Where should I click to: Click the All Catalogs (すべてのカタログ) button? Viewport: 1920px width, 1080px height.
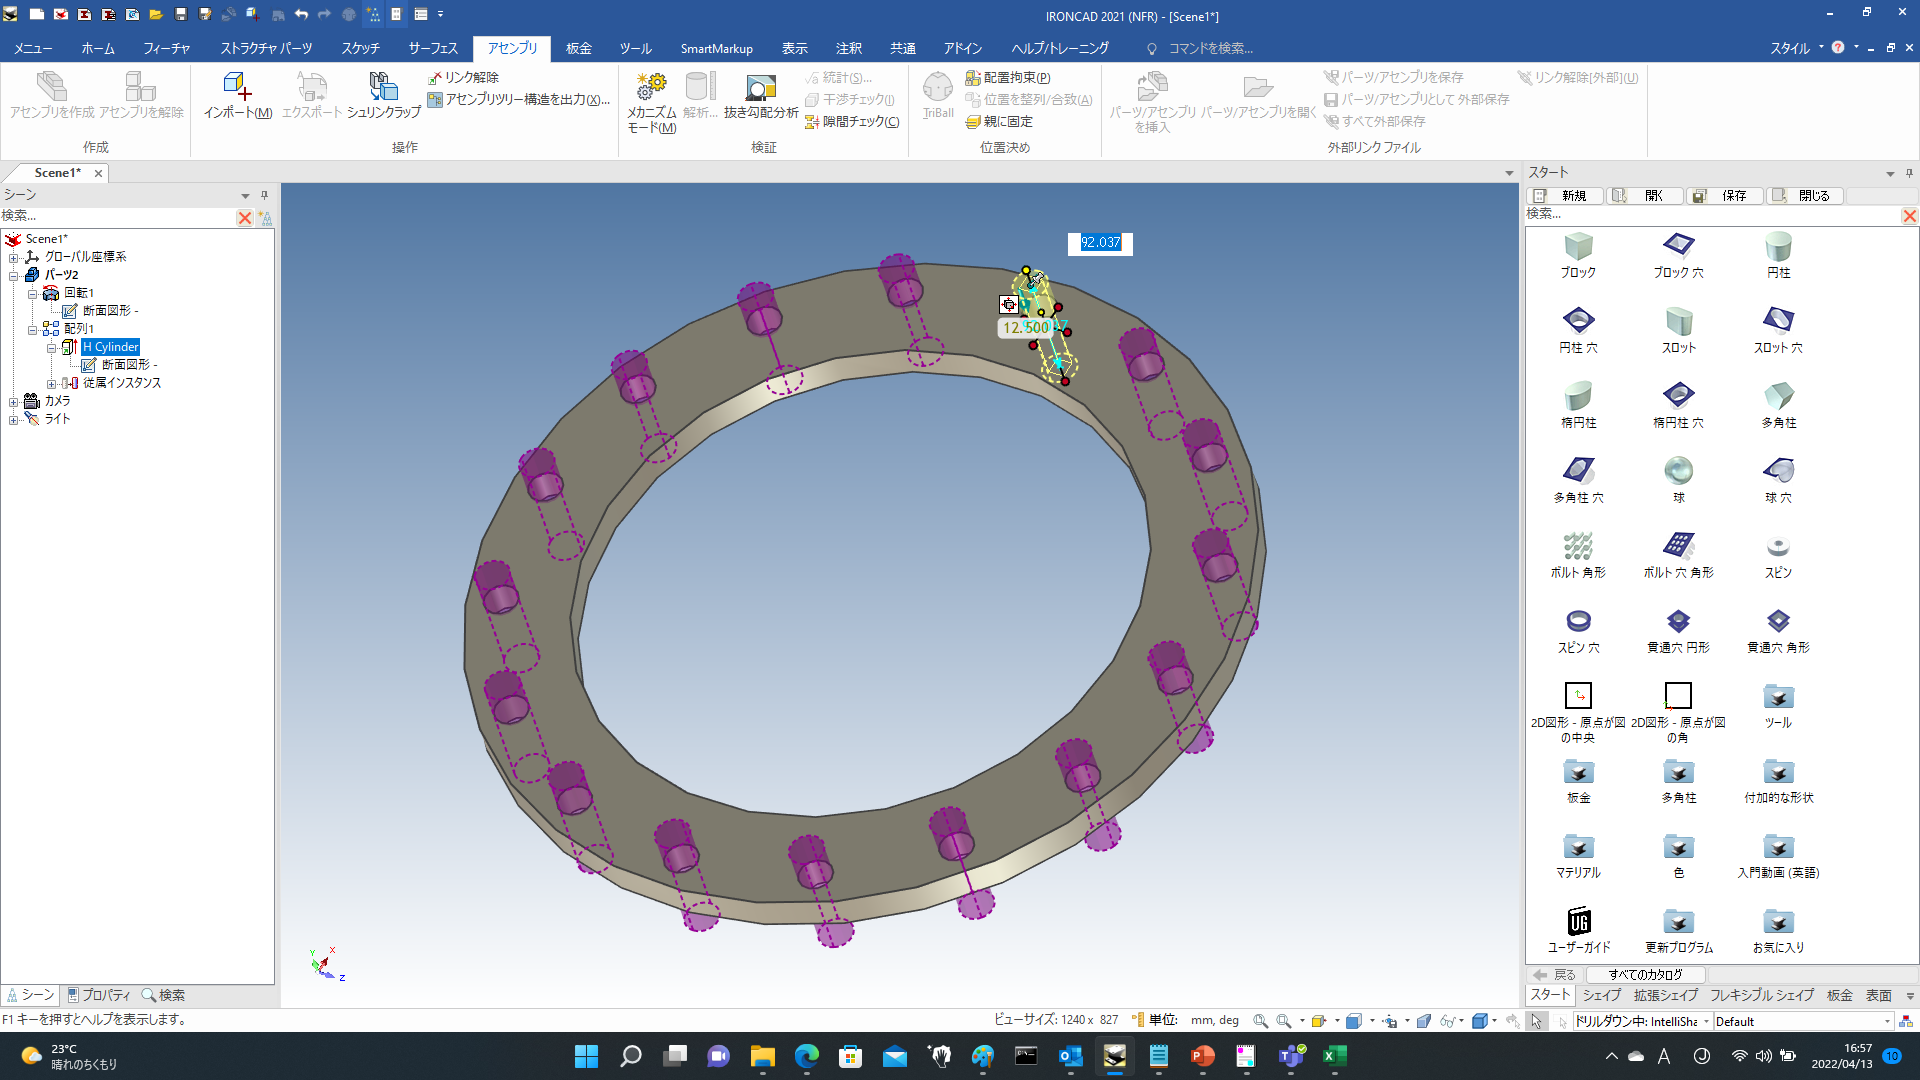point(1645,974)
